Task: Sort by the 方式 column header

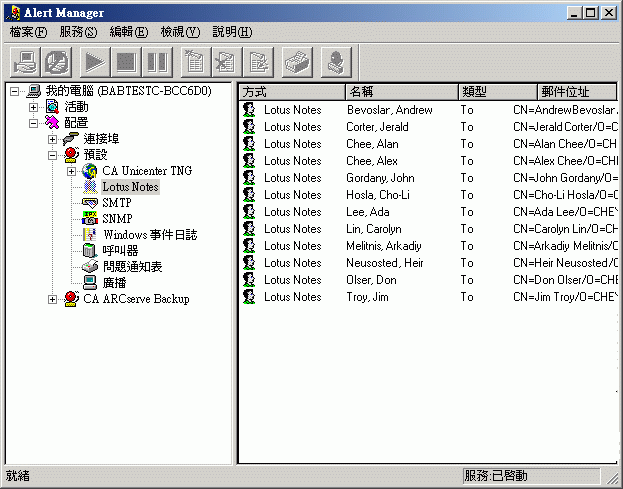Action: tap(292, 92)
